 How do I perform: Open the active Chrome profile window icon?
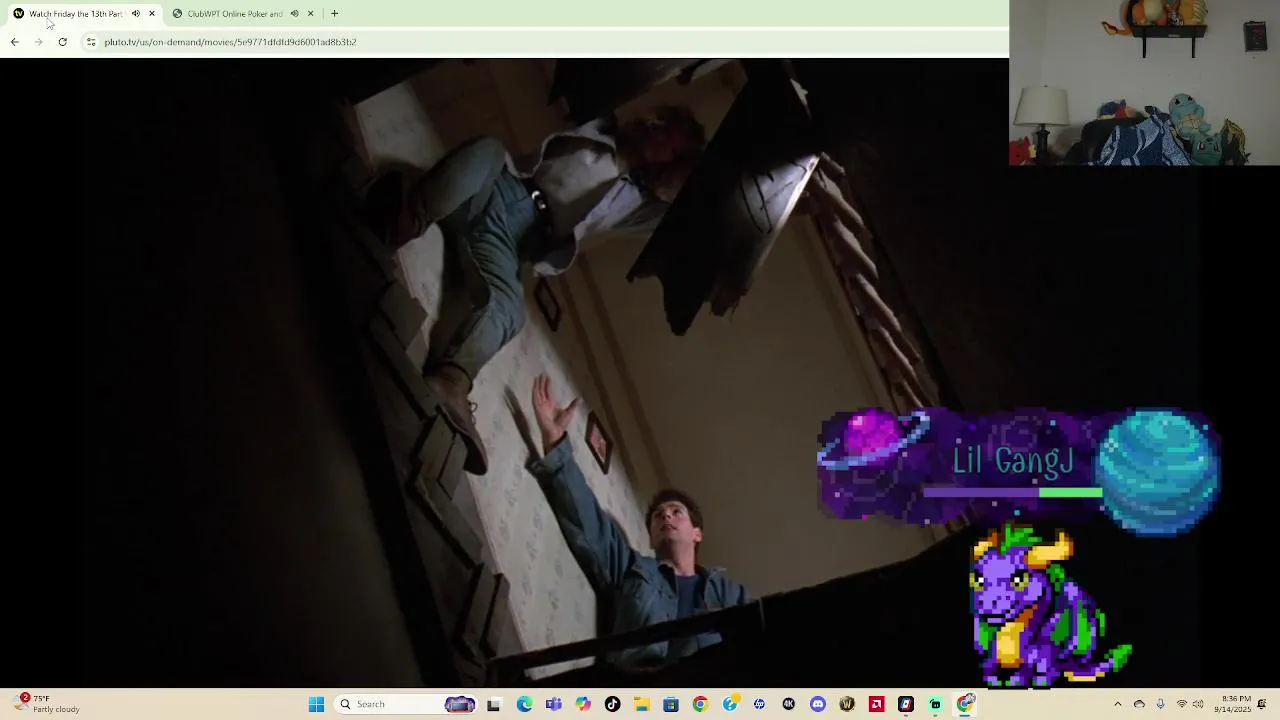click(x=966, y=703)
